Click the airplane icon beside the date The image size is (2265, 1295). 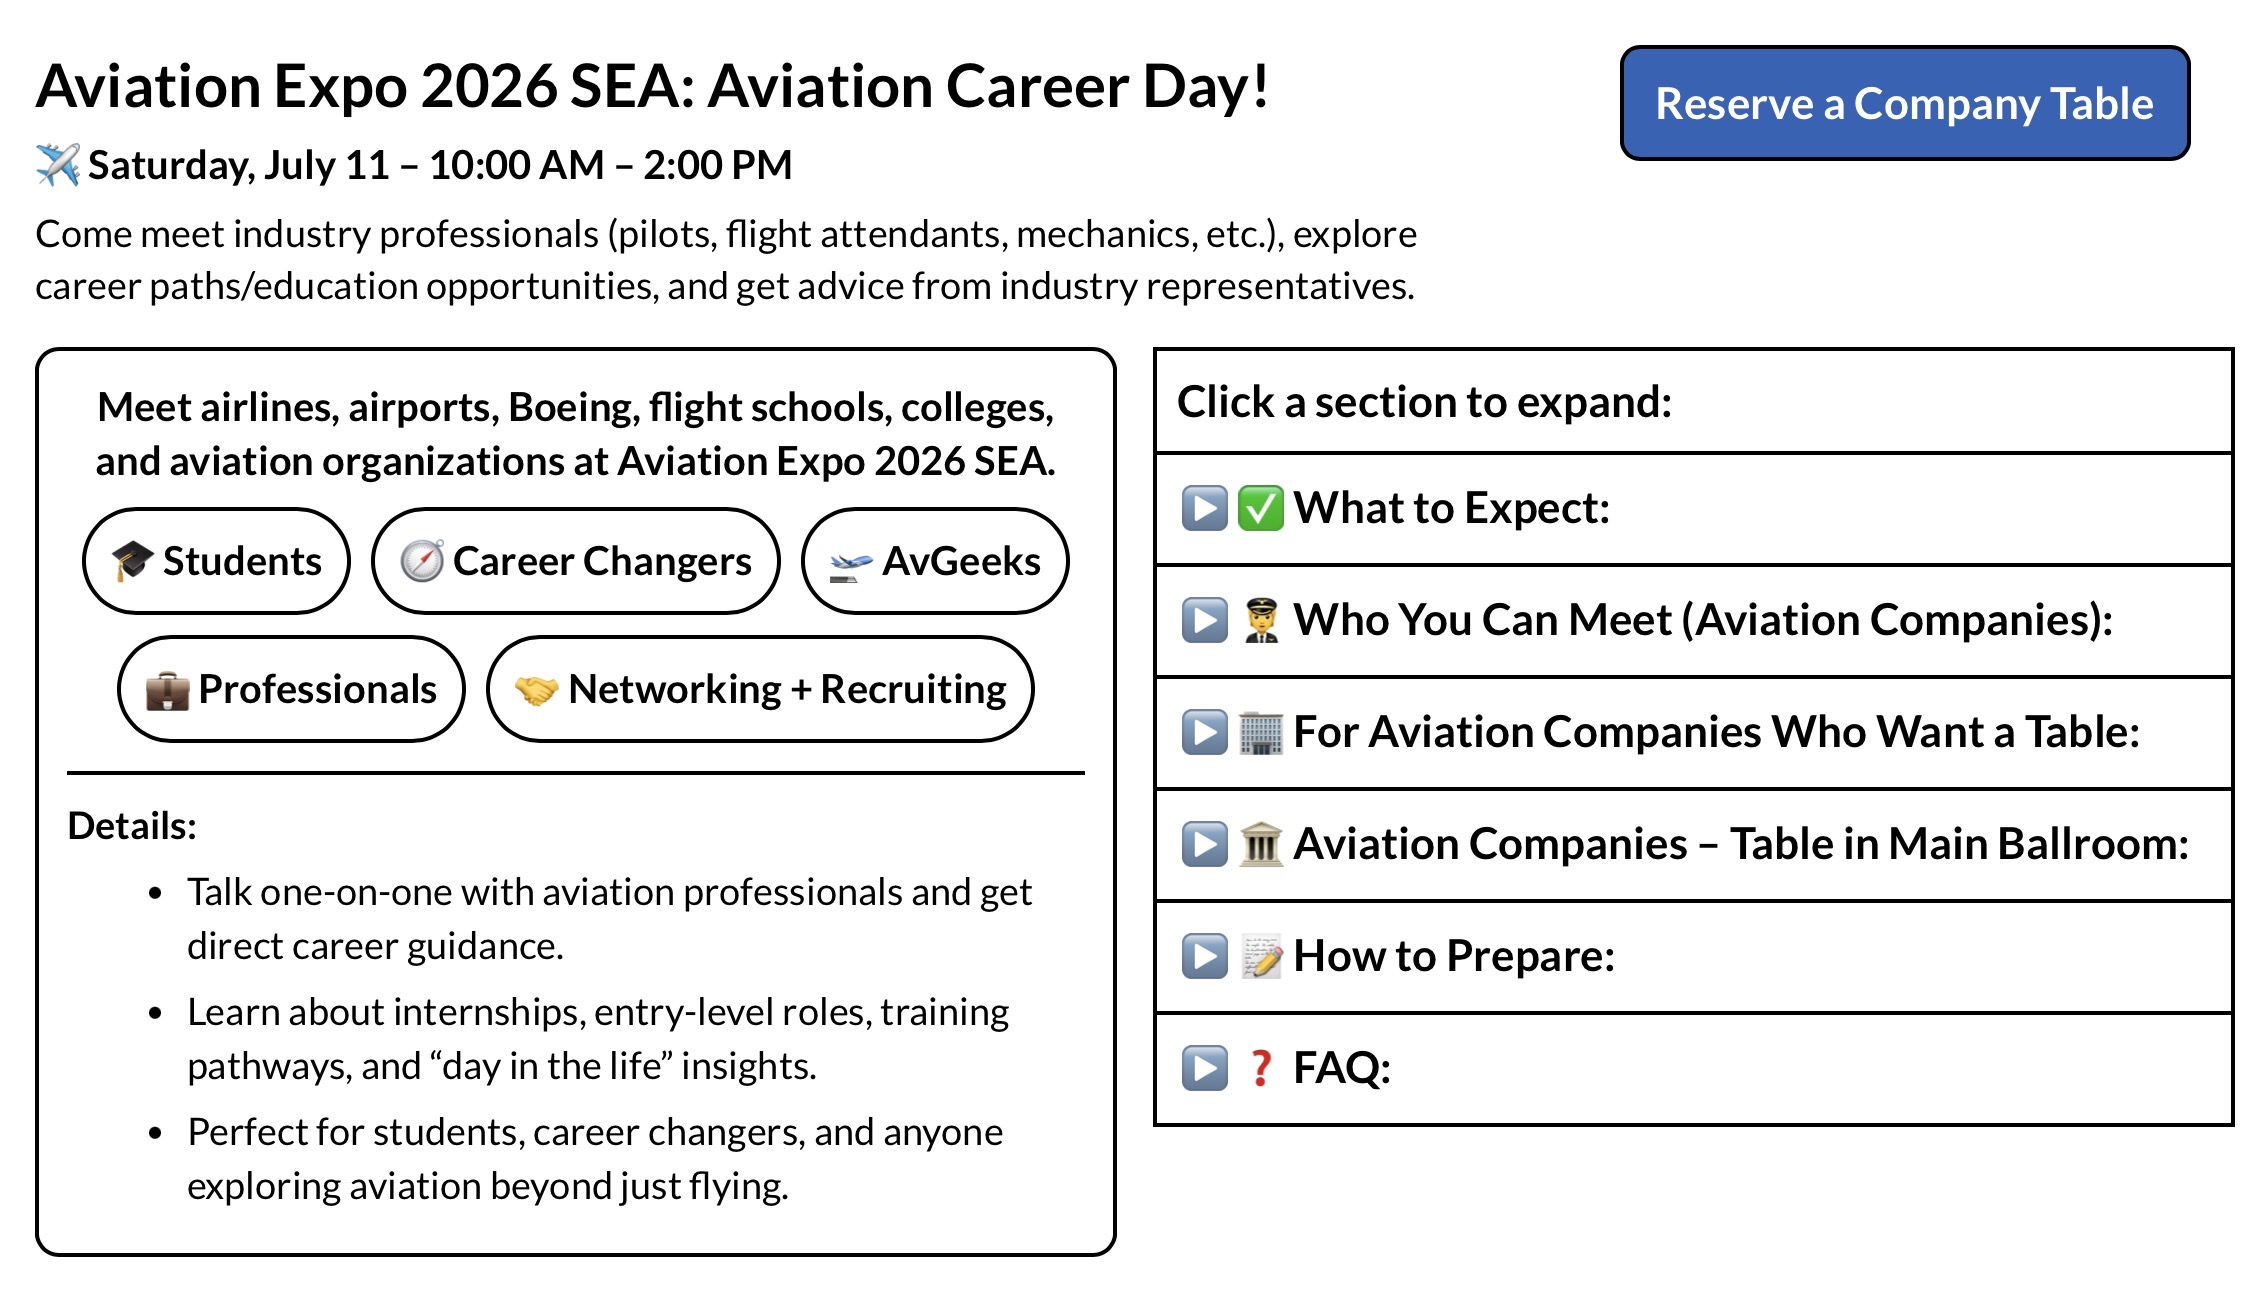(58, 165)
